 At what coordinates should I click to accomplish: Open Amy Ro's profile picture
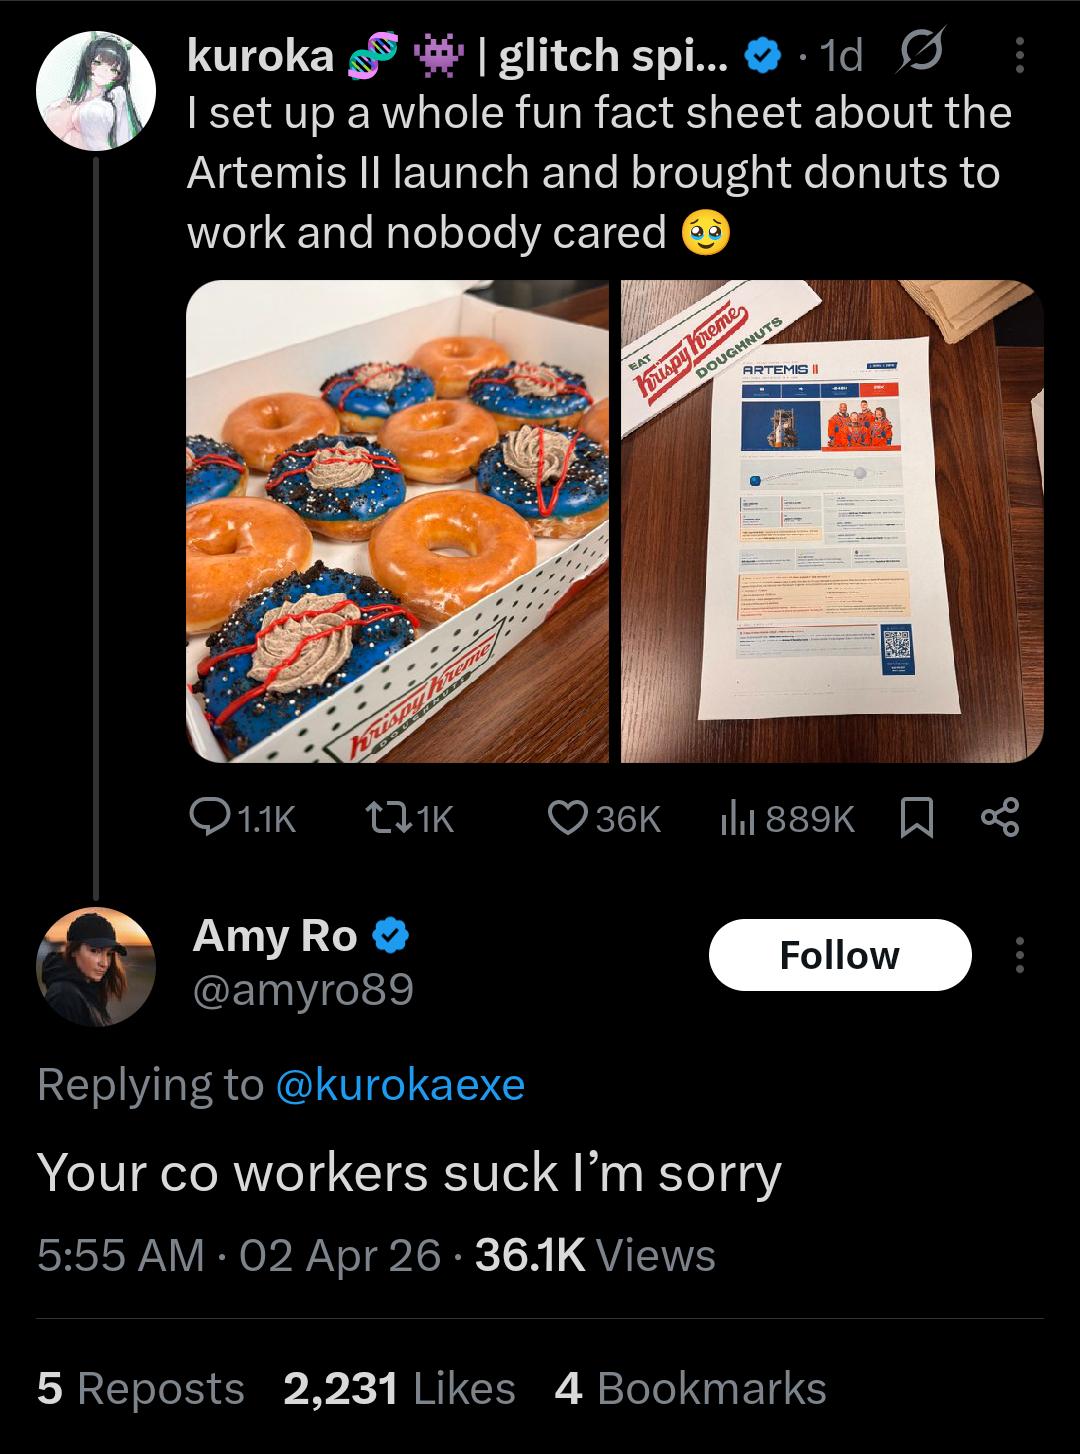tap(96, 968)
